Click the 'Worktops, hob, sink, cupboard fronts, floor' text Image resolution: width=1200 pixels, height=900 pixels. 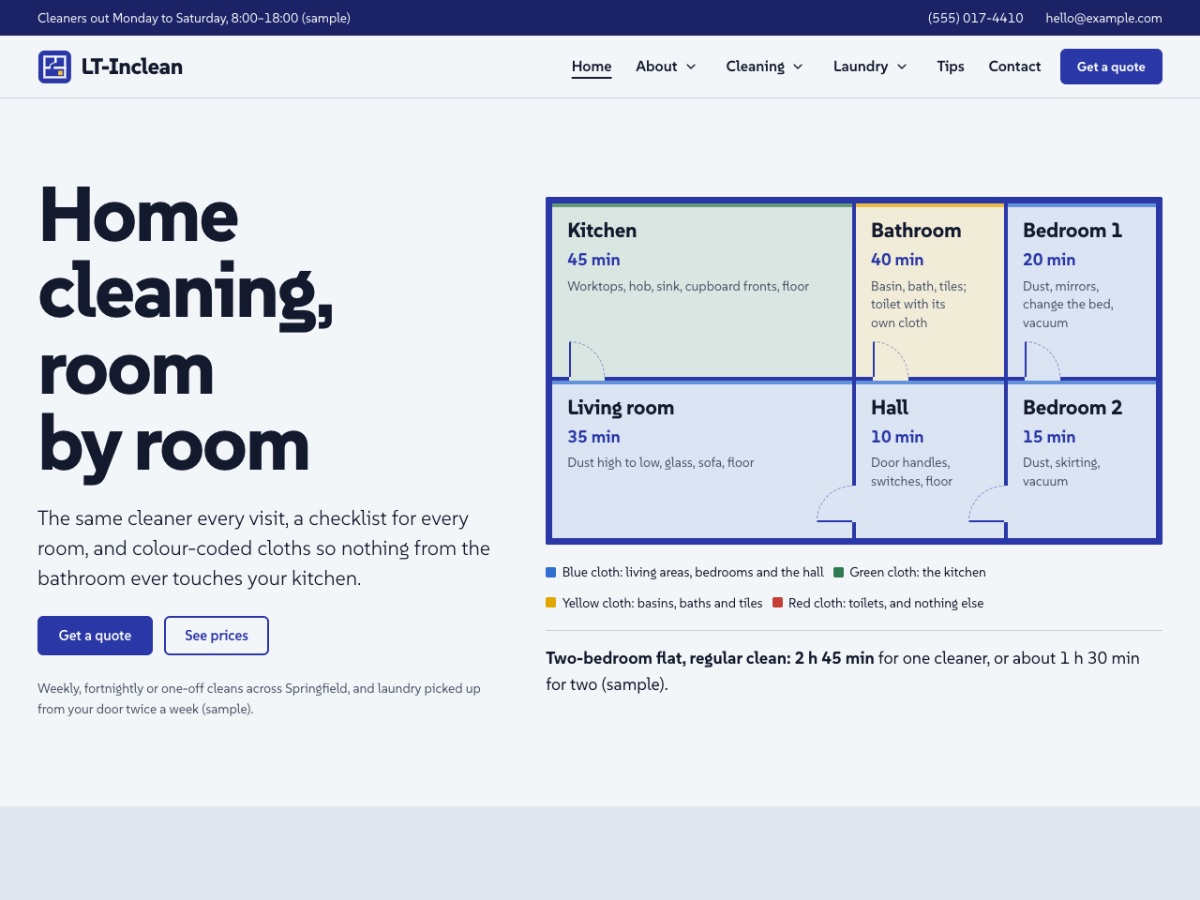pyautogui.click(x=688, y=287)
